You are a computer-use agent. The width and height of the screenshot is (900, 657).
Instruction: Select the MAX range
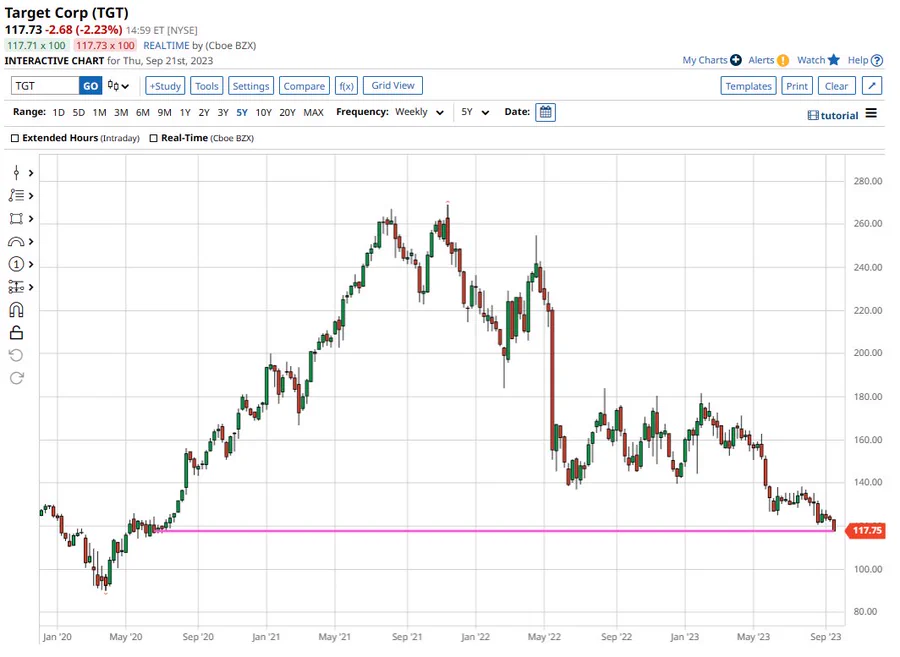point(313,112)
